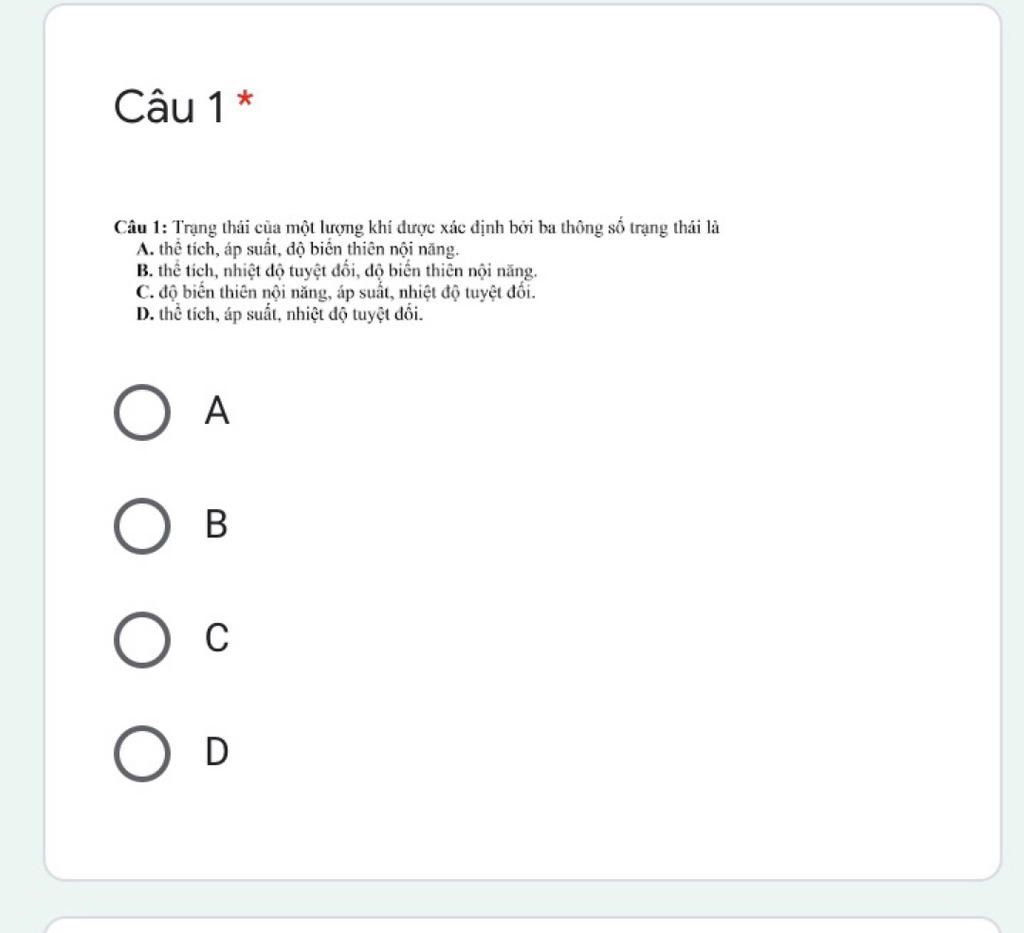Click the bold 'Câu 1:' text in image
This screenshot has width=1024, height=933.
(140, 227)
